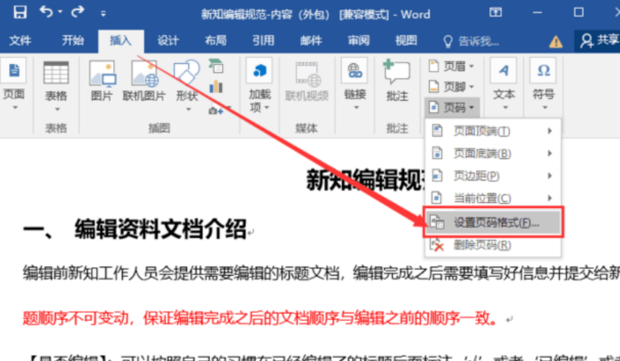Maximize the Word window
The image size is (620, 361).
578,13
